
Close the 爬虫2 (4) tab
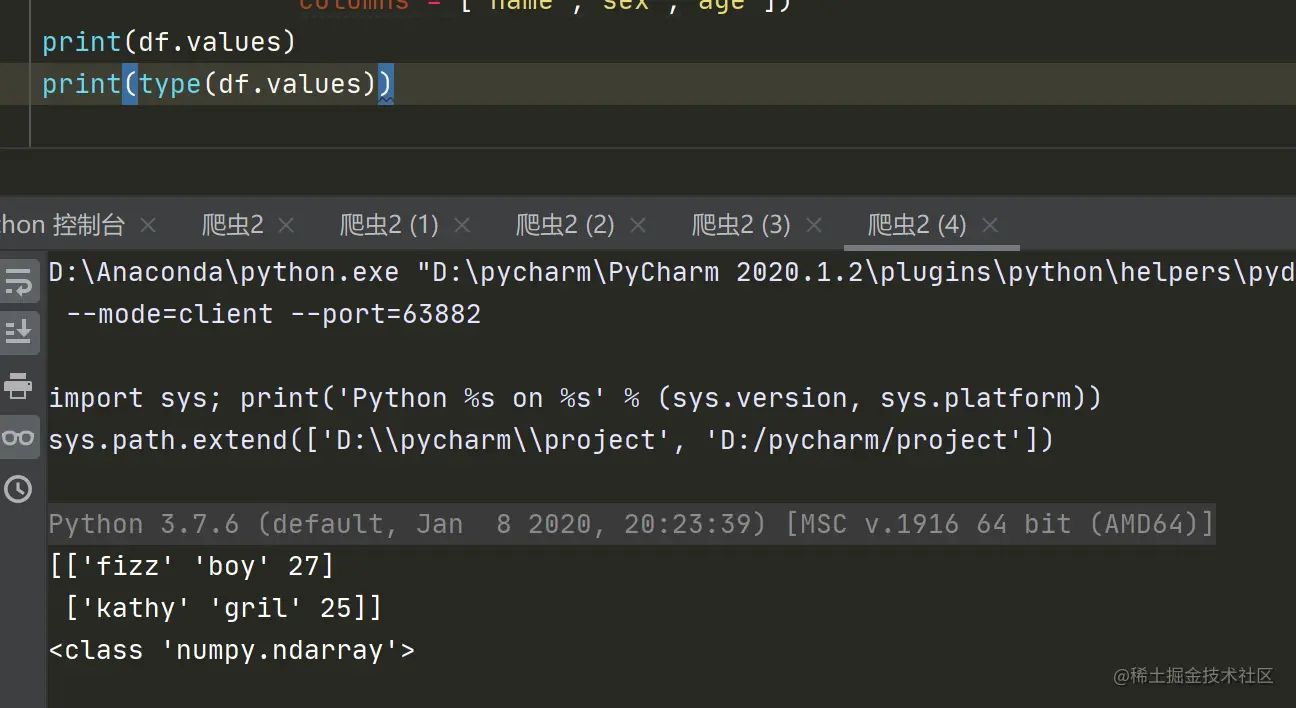point(990,225)
